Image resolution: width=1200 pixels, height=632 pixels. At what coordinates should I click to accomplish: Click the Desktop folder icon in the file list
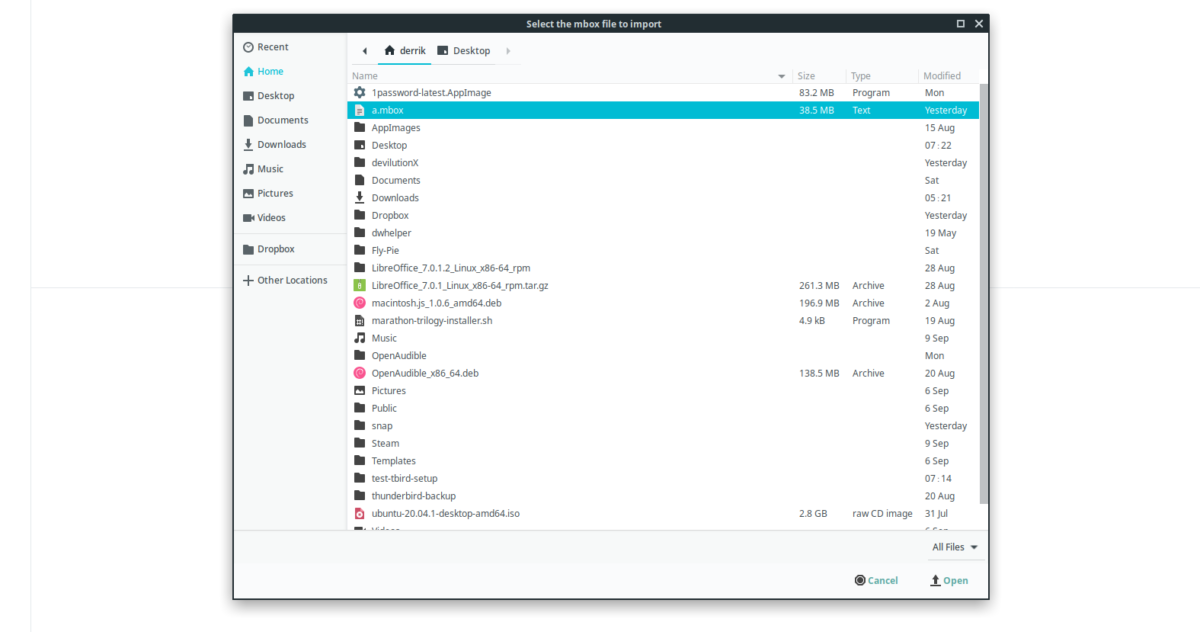360,145
